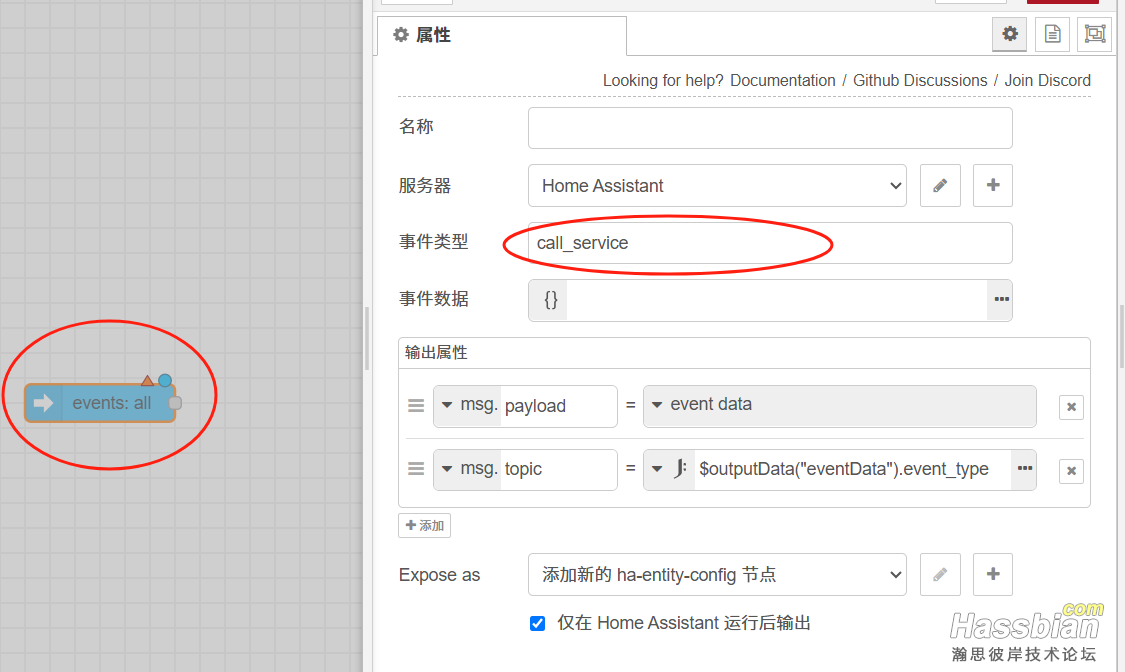Click the vertical scrollbar of properties panel
Screen dimensions: 1125x672
click(x=1122, y=336)
